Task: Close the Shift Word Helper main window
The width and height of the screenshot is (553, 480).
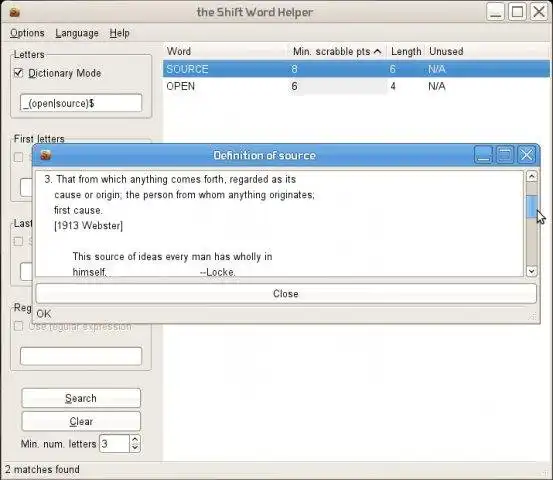Action: coord(539,12)
